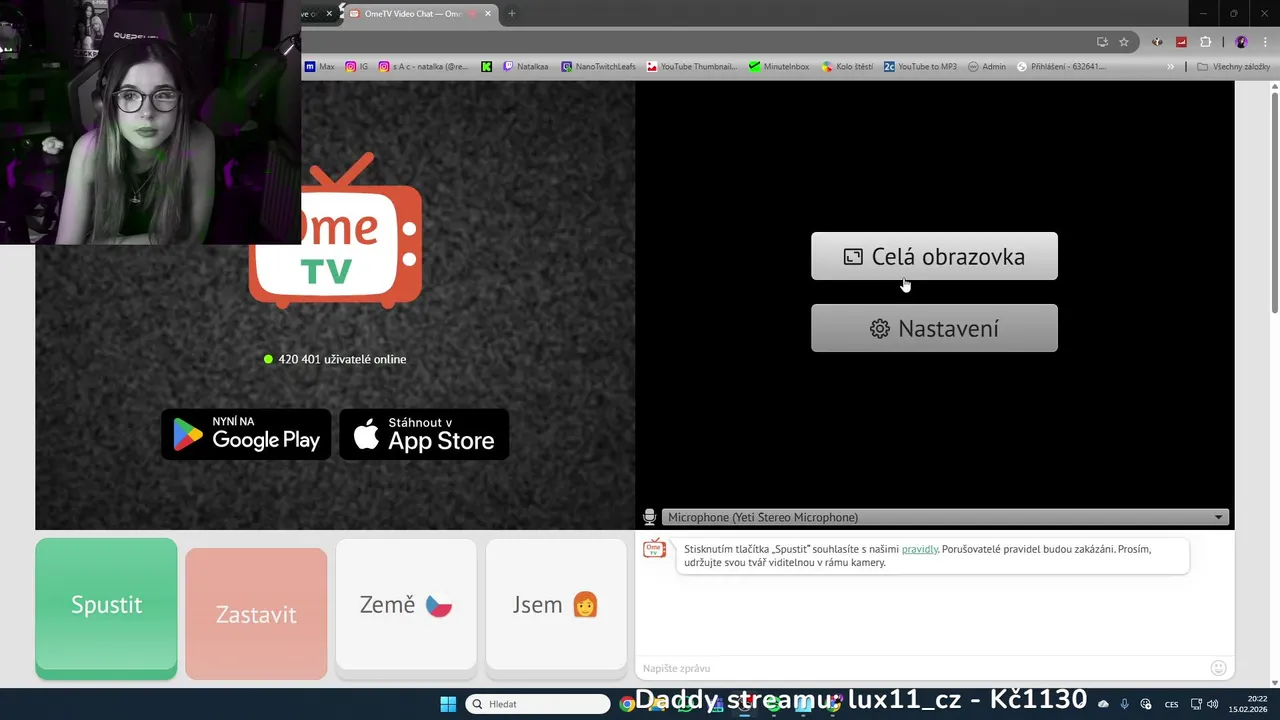The height and width of the screenshot is (720, 1280).
Task: Open the Všechny záložky bookmarks folder
Action: 1233,67
